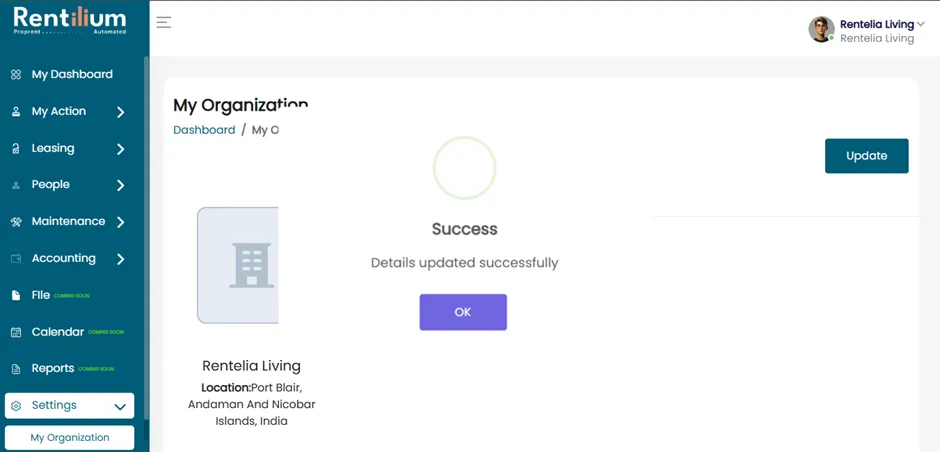940x452 pixels.
Task: Click the Update button
Action: [866, 156]
